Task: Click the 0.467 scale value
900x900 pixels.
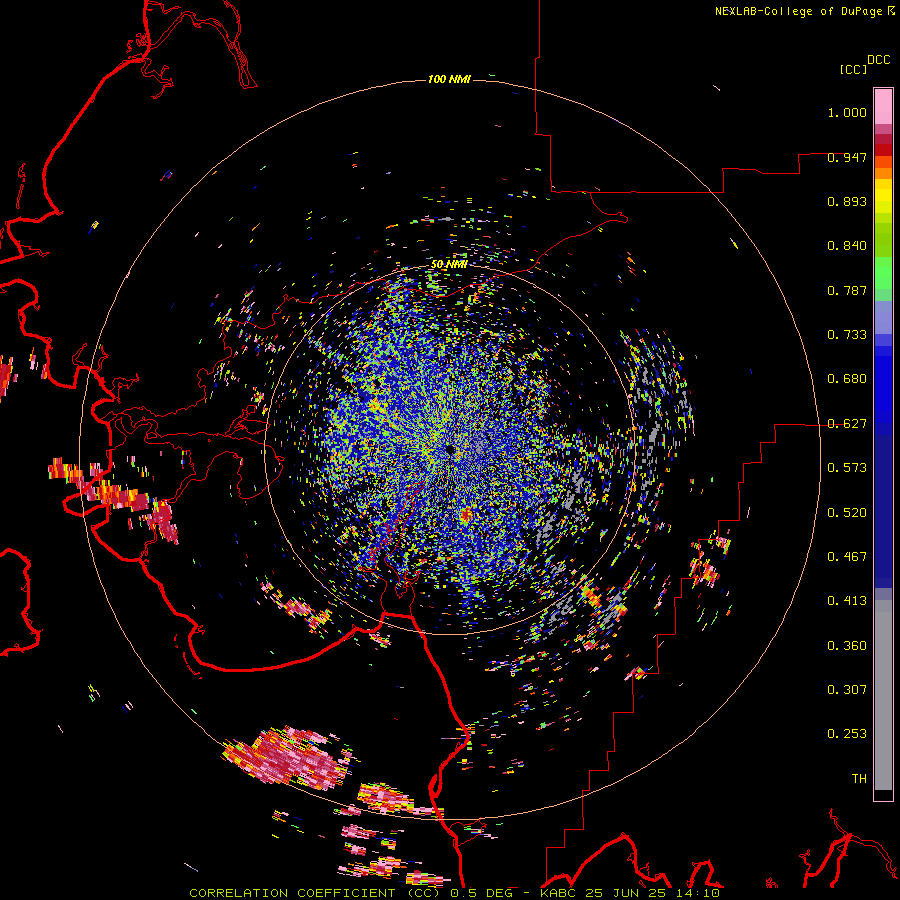Action: pos(847,557)
